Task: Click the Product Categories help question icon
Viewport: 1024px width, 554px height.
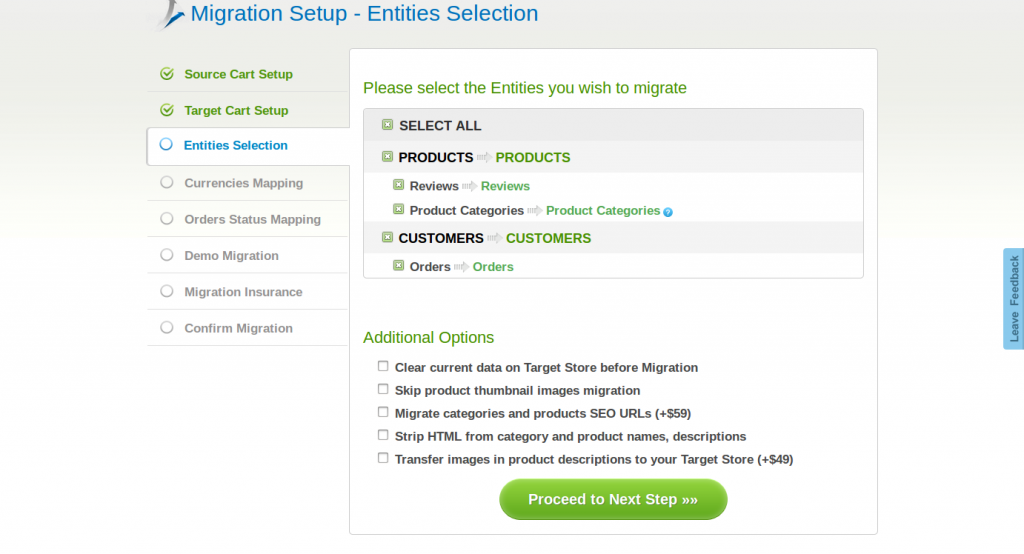Action: (668, 212)
